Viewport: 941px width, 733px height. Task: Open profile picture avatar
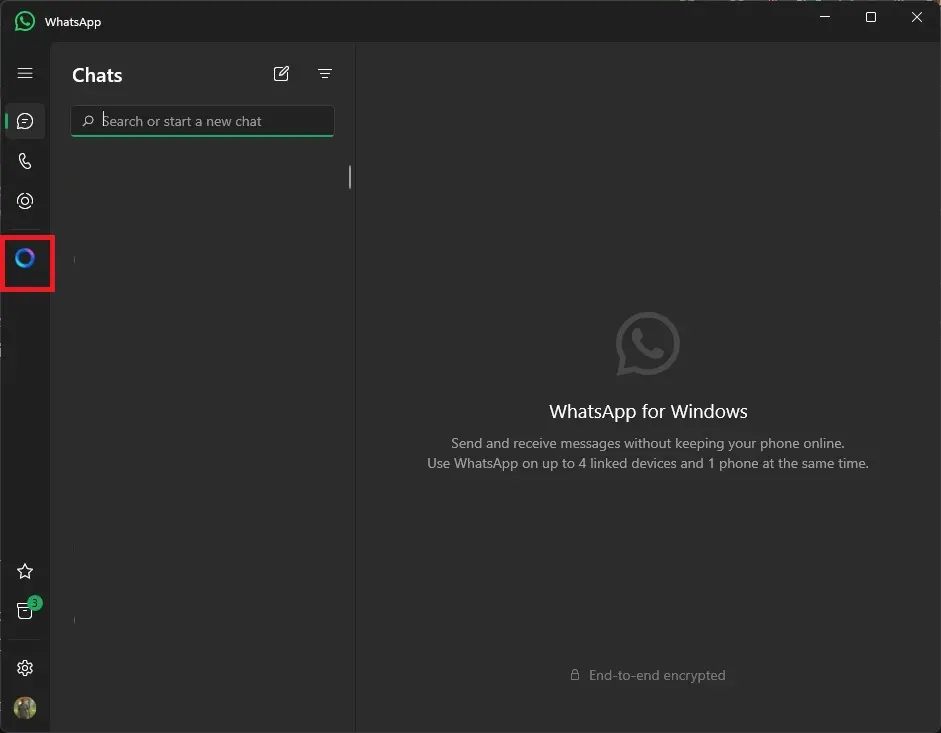point(25,708)
